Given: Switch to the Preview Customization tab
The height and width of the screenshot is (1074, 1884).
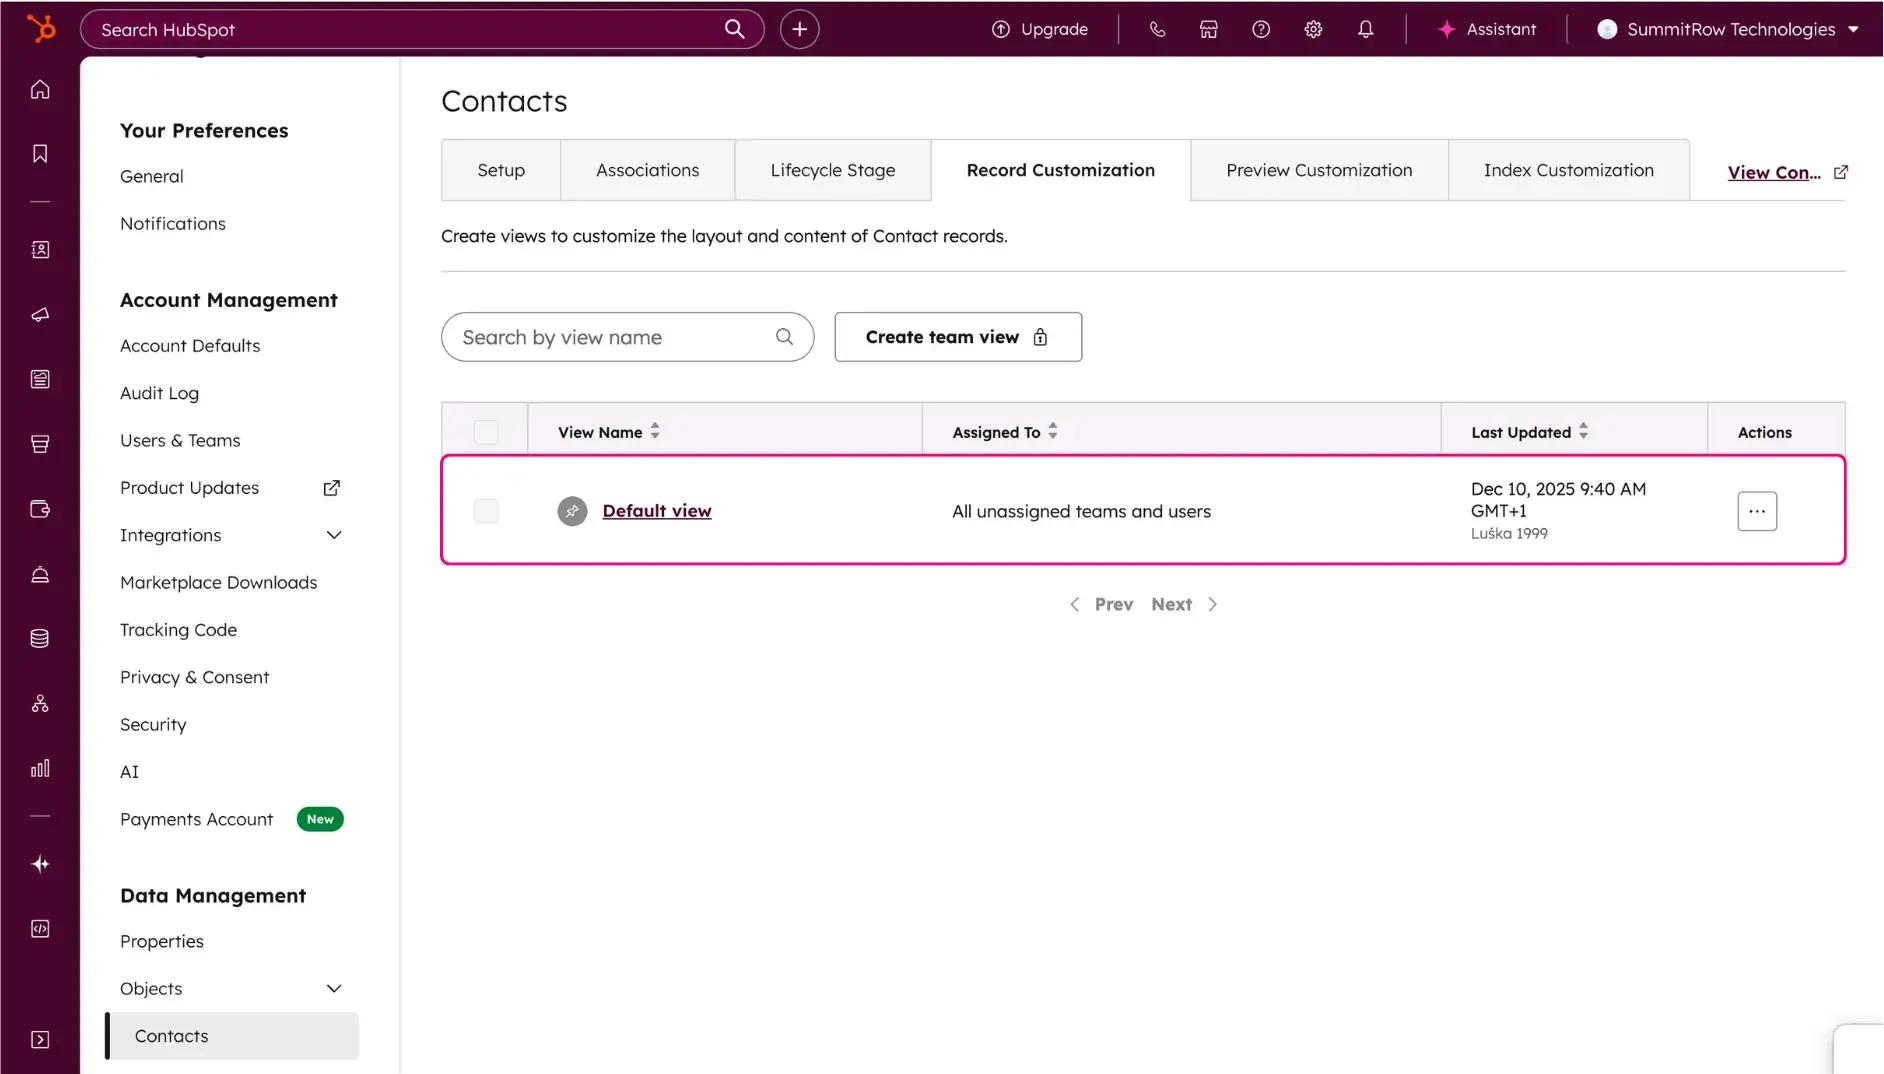Looking at the screenshot, I should coord(1319,170).
